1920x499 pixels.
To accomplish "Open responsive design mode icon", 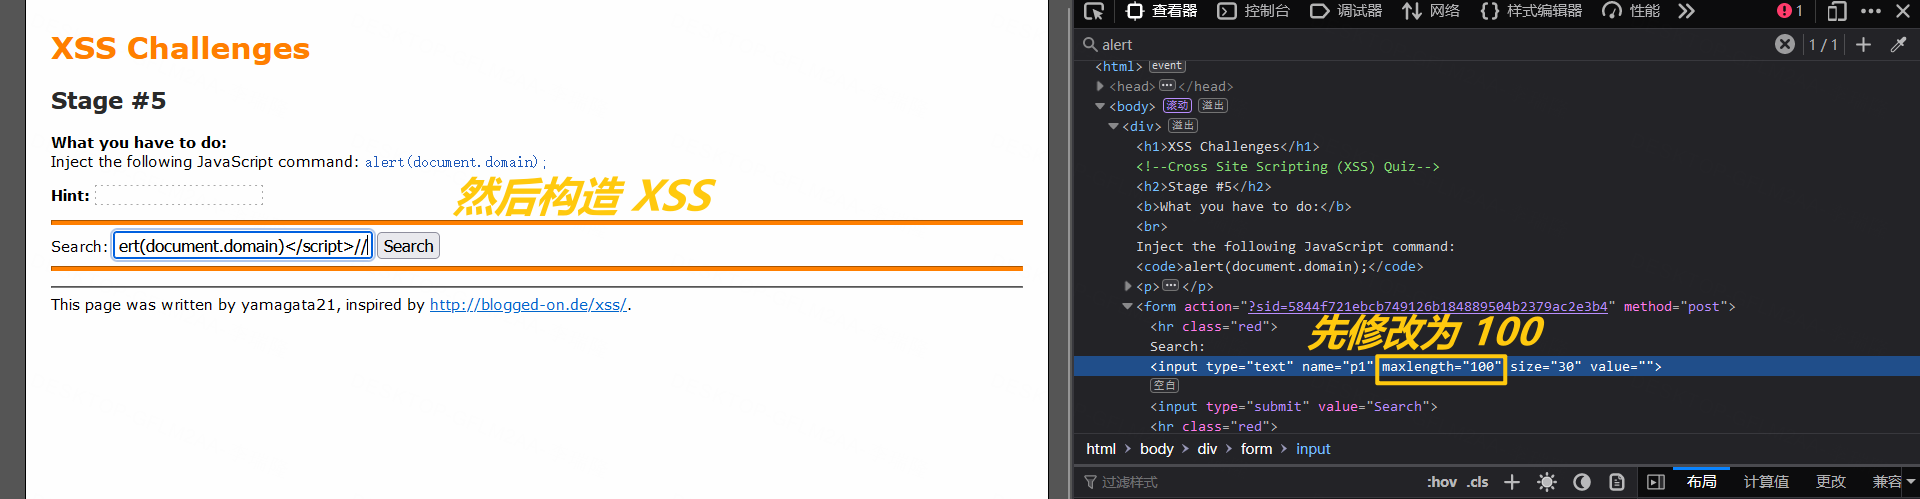I will click(x=1836, y=11).
